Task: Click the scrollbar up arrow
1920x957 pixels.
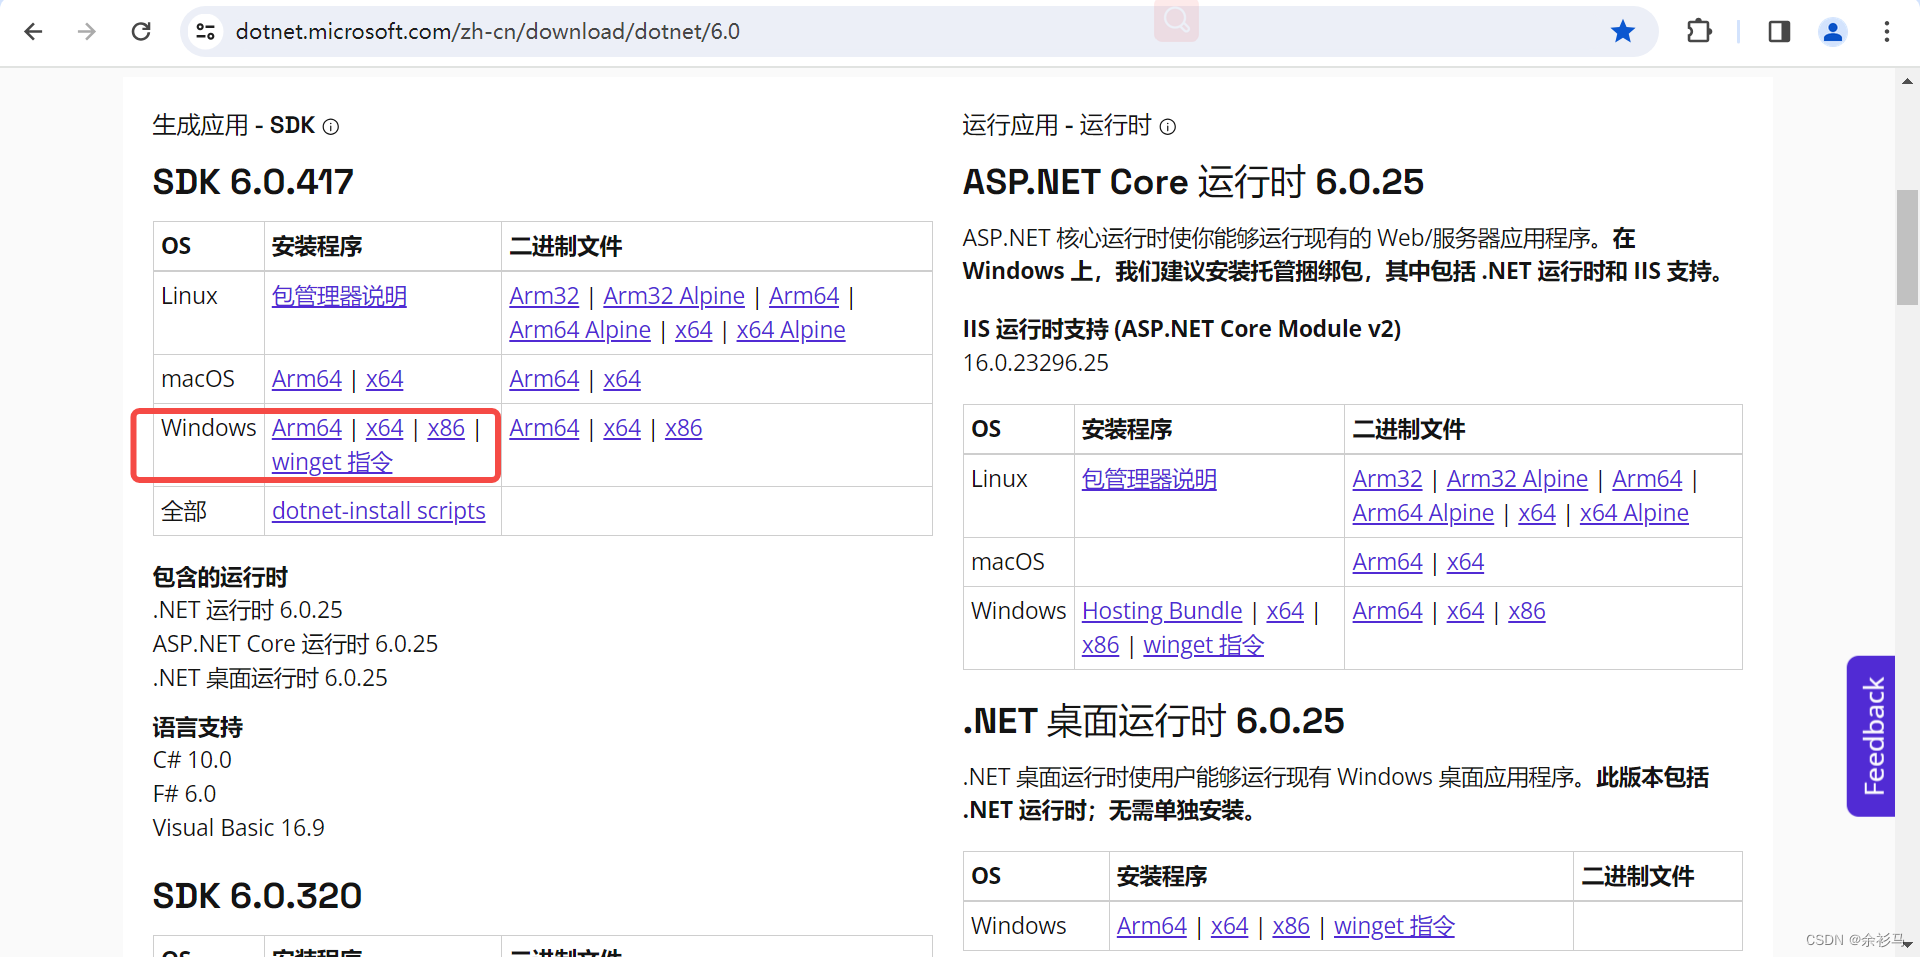Action: [x=1907, y=81]
